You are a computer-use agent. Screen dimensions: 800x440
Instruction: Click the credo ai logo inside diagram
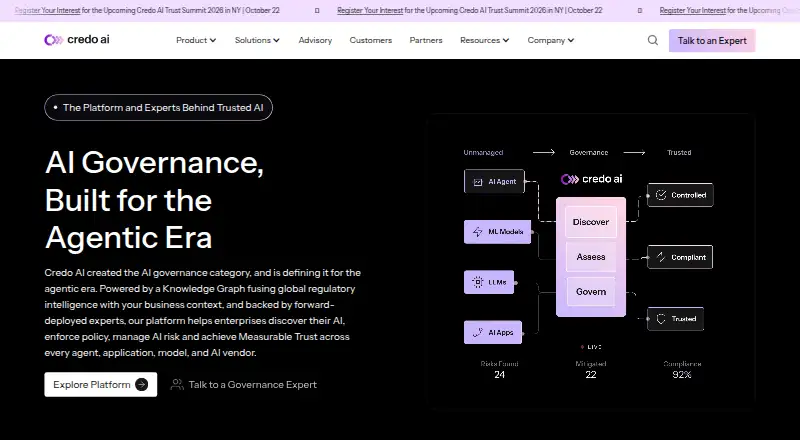pyautogui.click(x=591, y=179)
